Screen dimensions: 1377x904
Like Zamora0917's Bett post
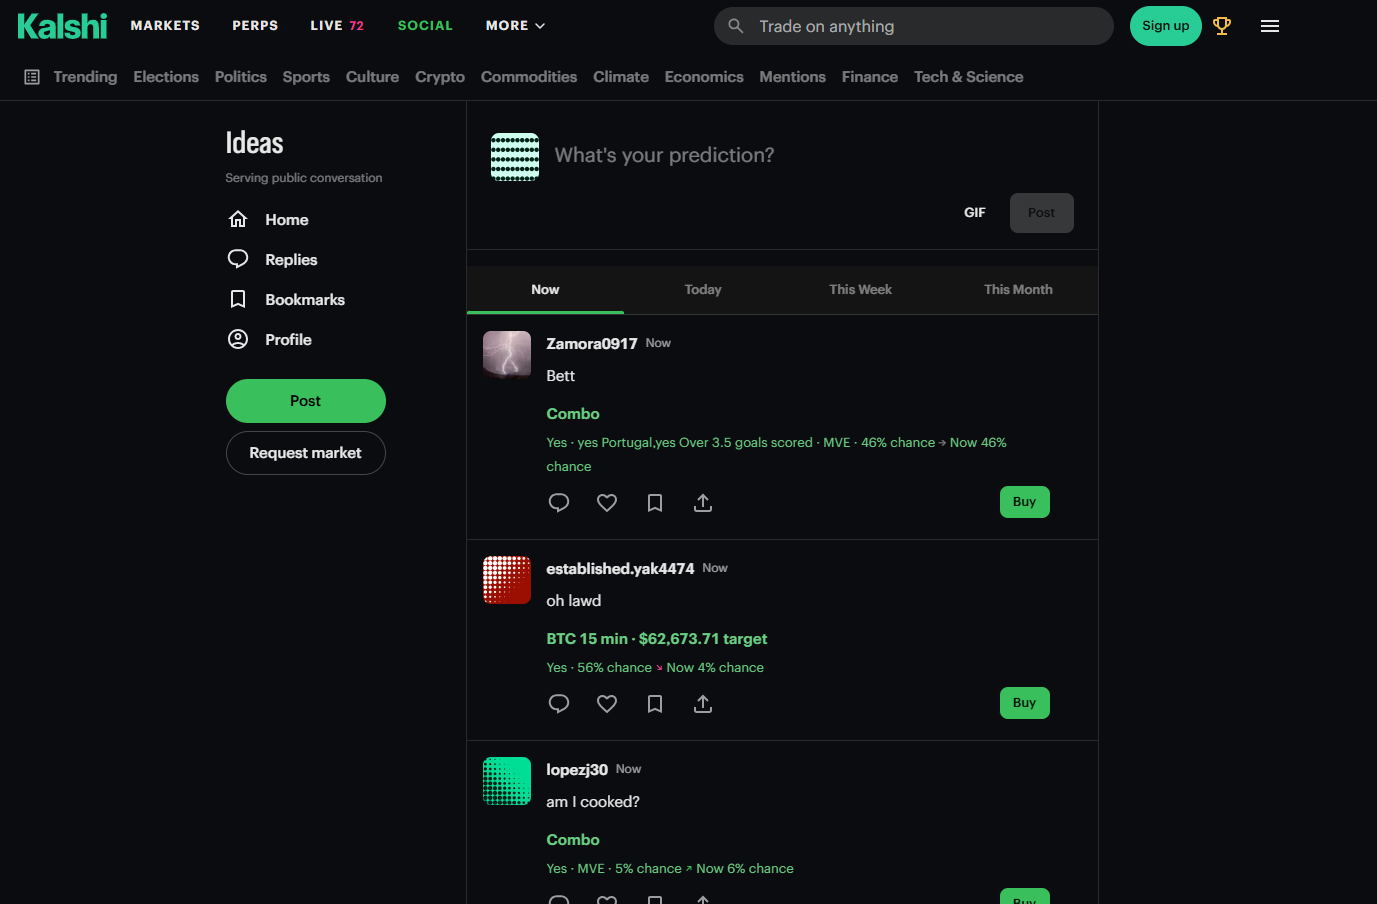pyautogui.click(x=607, y=502)
